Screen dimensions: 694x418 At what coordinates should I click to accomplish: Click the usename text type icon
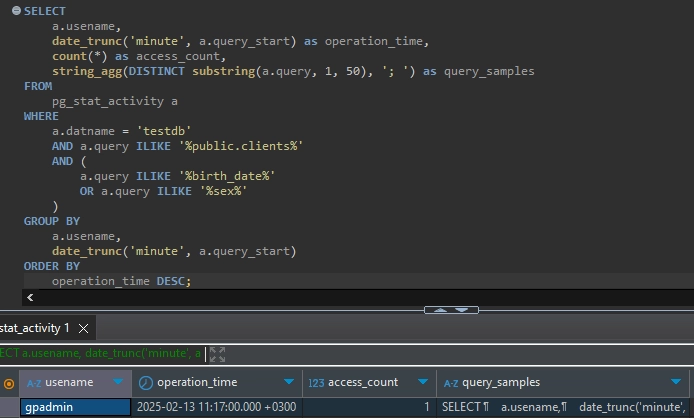(x=34, y=382)
